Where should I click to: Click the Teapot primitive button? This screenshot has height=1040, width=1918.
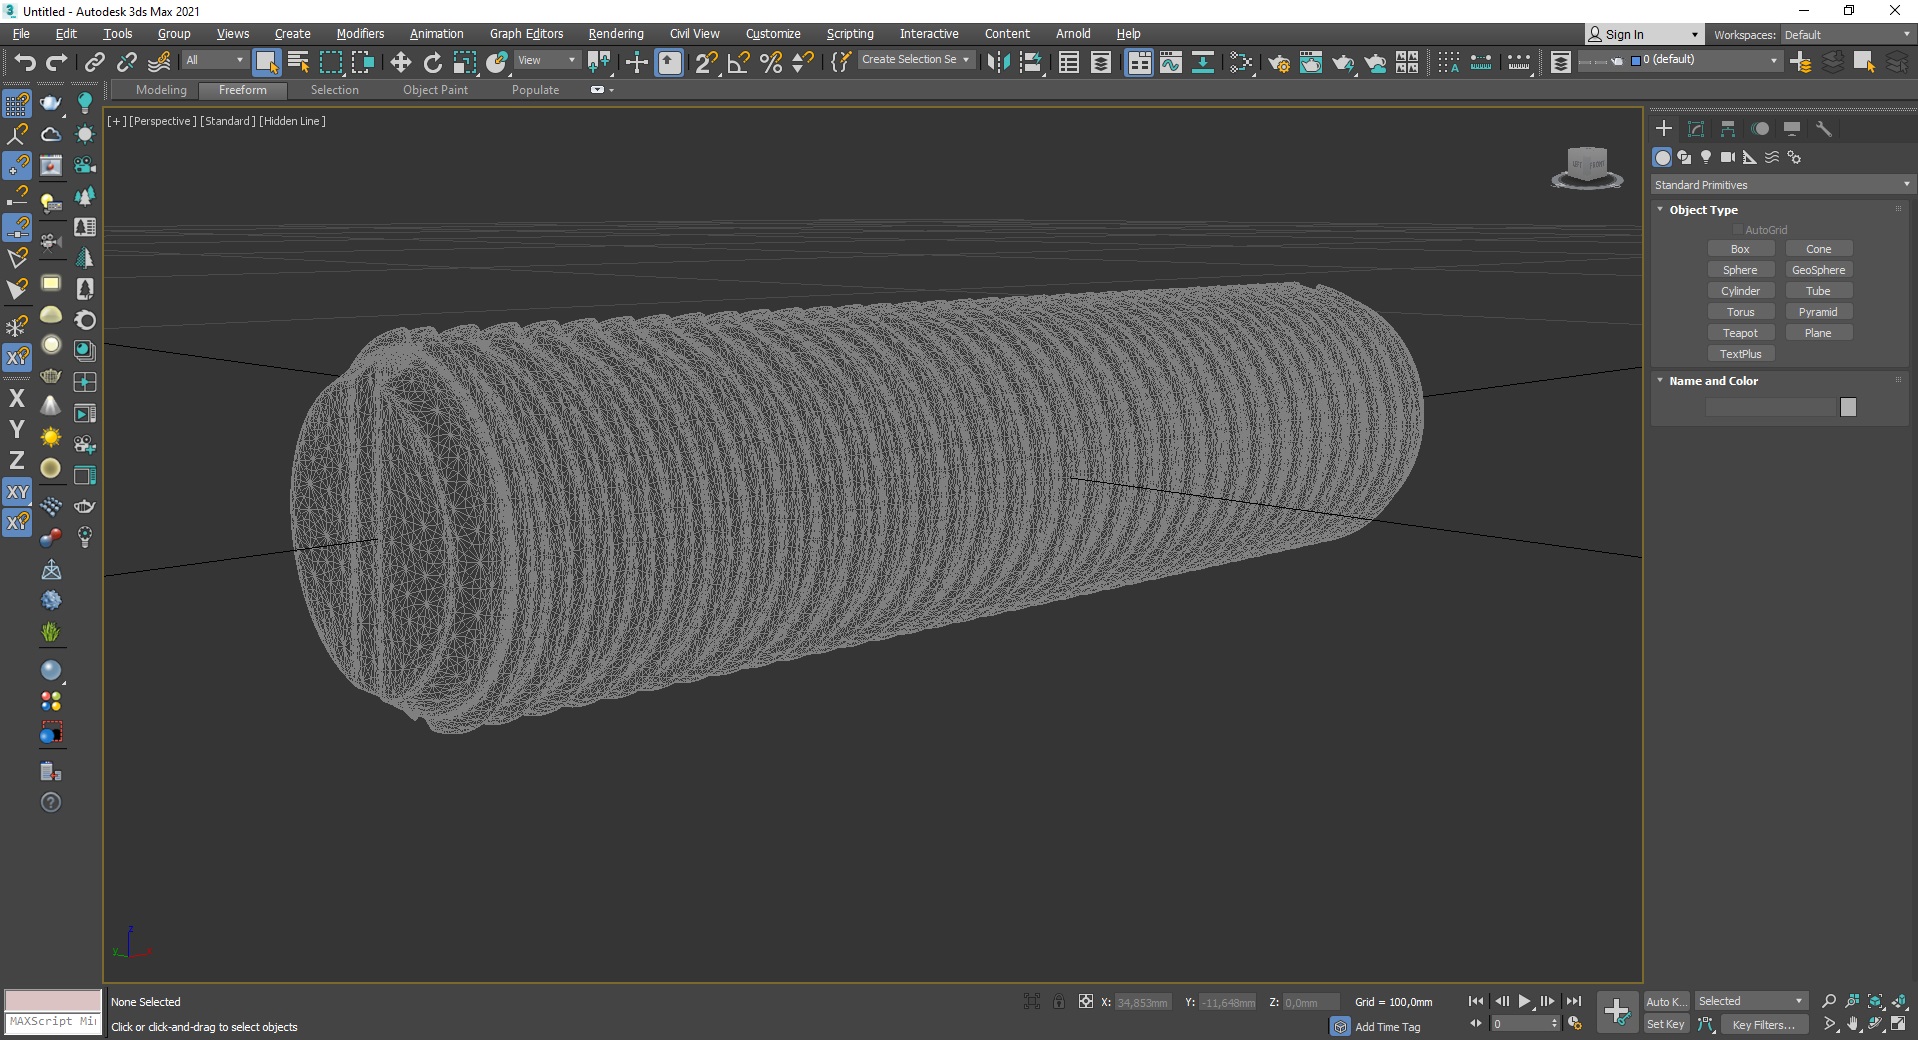click(x=1740, y=333)
